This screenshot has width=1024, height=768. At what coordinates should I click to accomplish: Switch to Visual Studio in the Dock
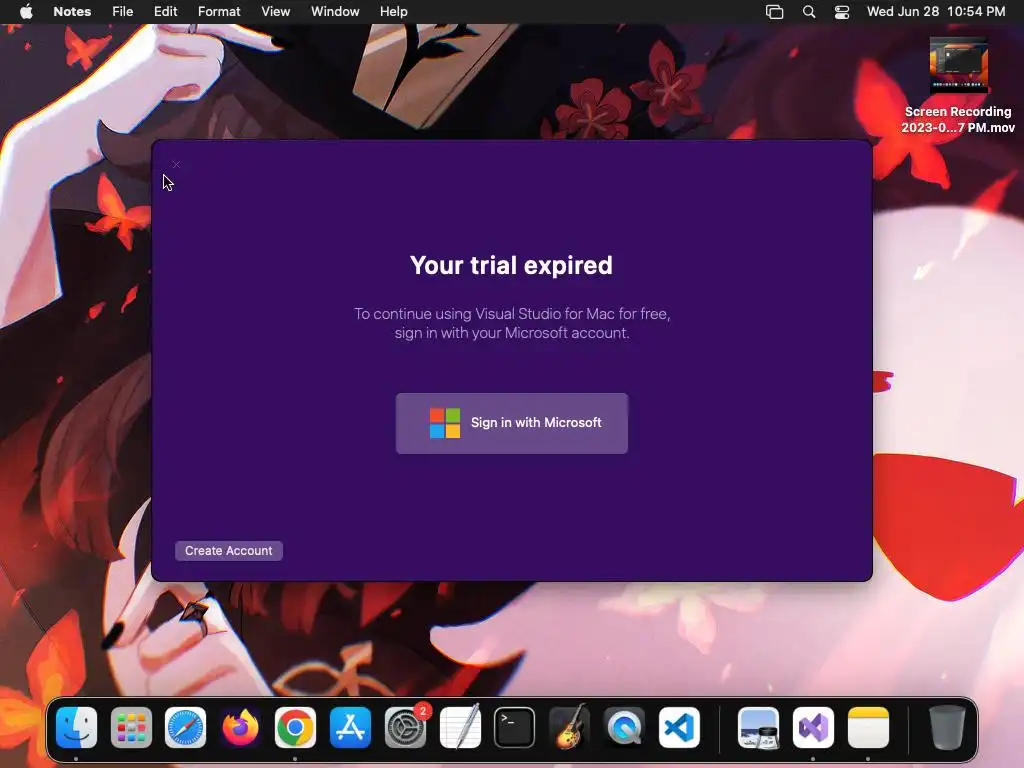coord(813,728)
